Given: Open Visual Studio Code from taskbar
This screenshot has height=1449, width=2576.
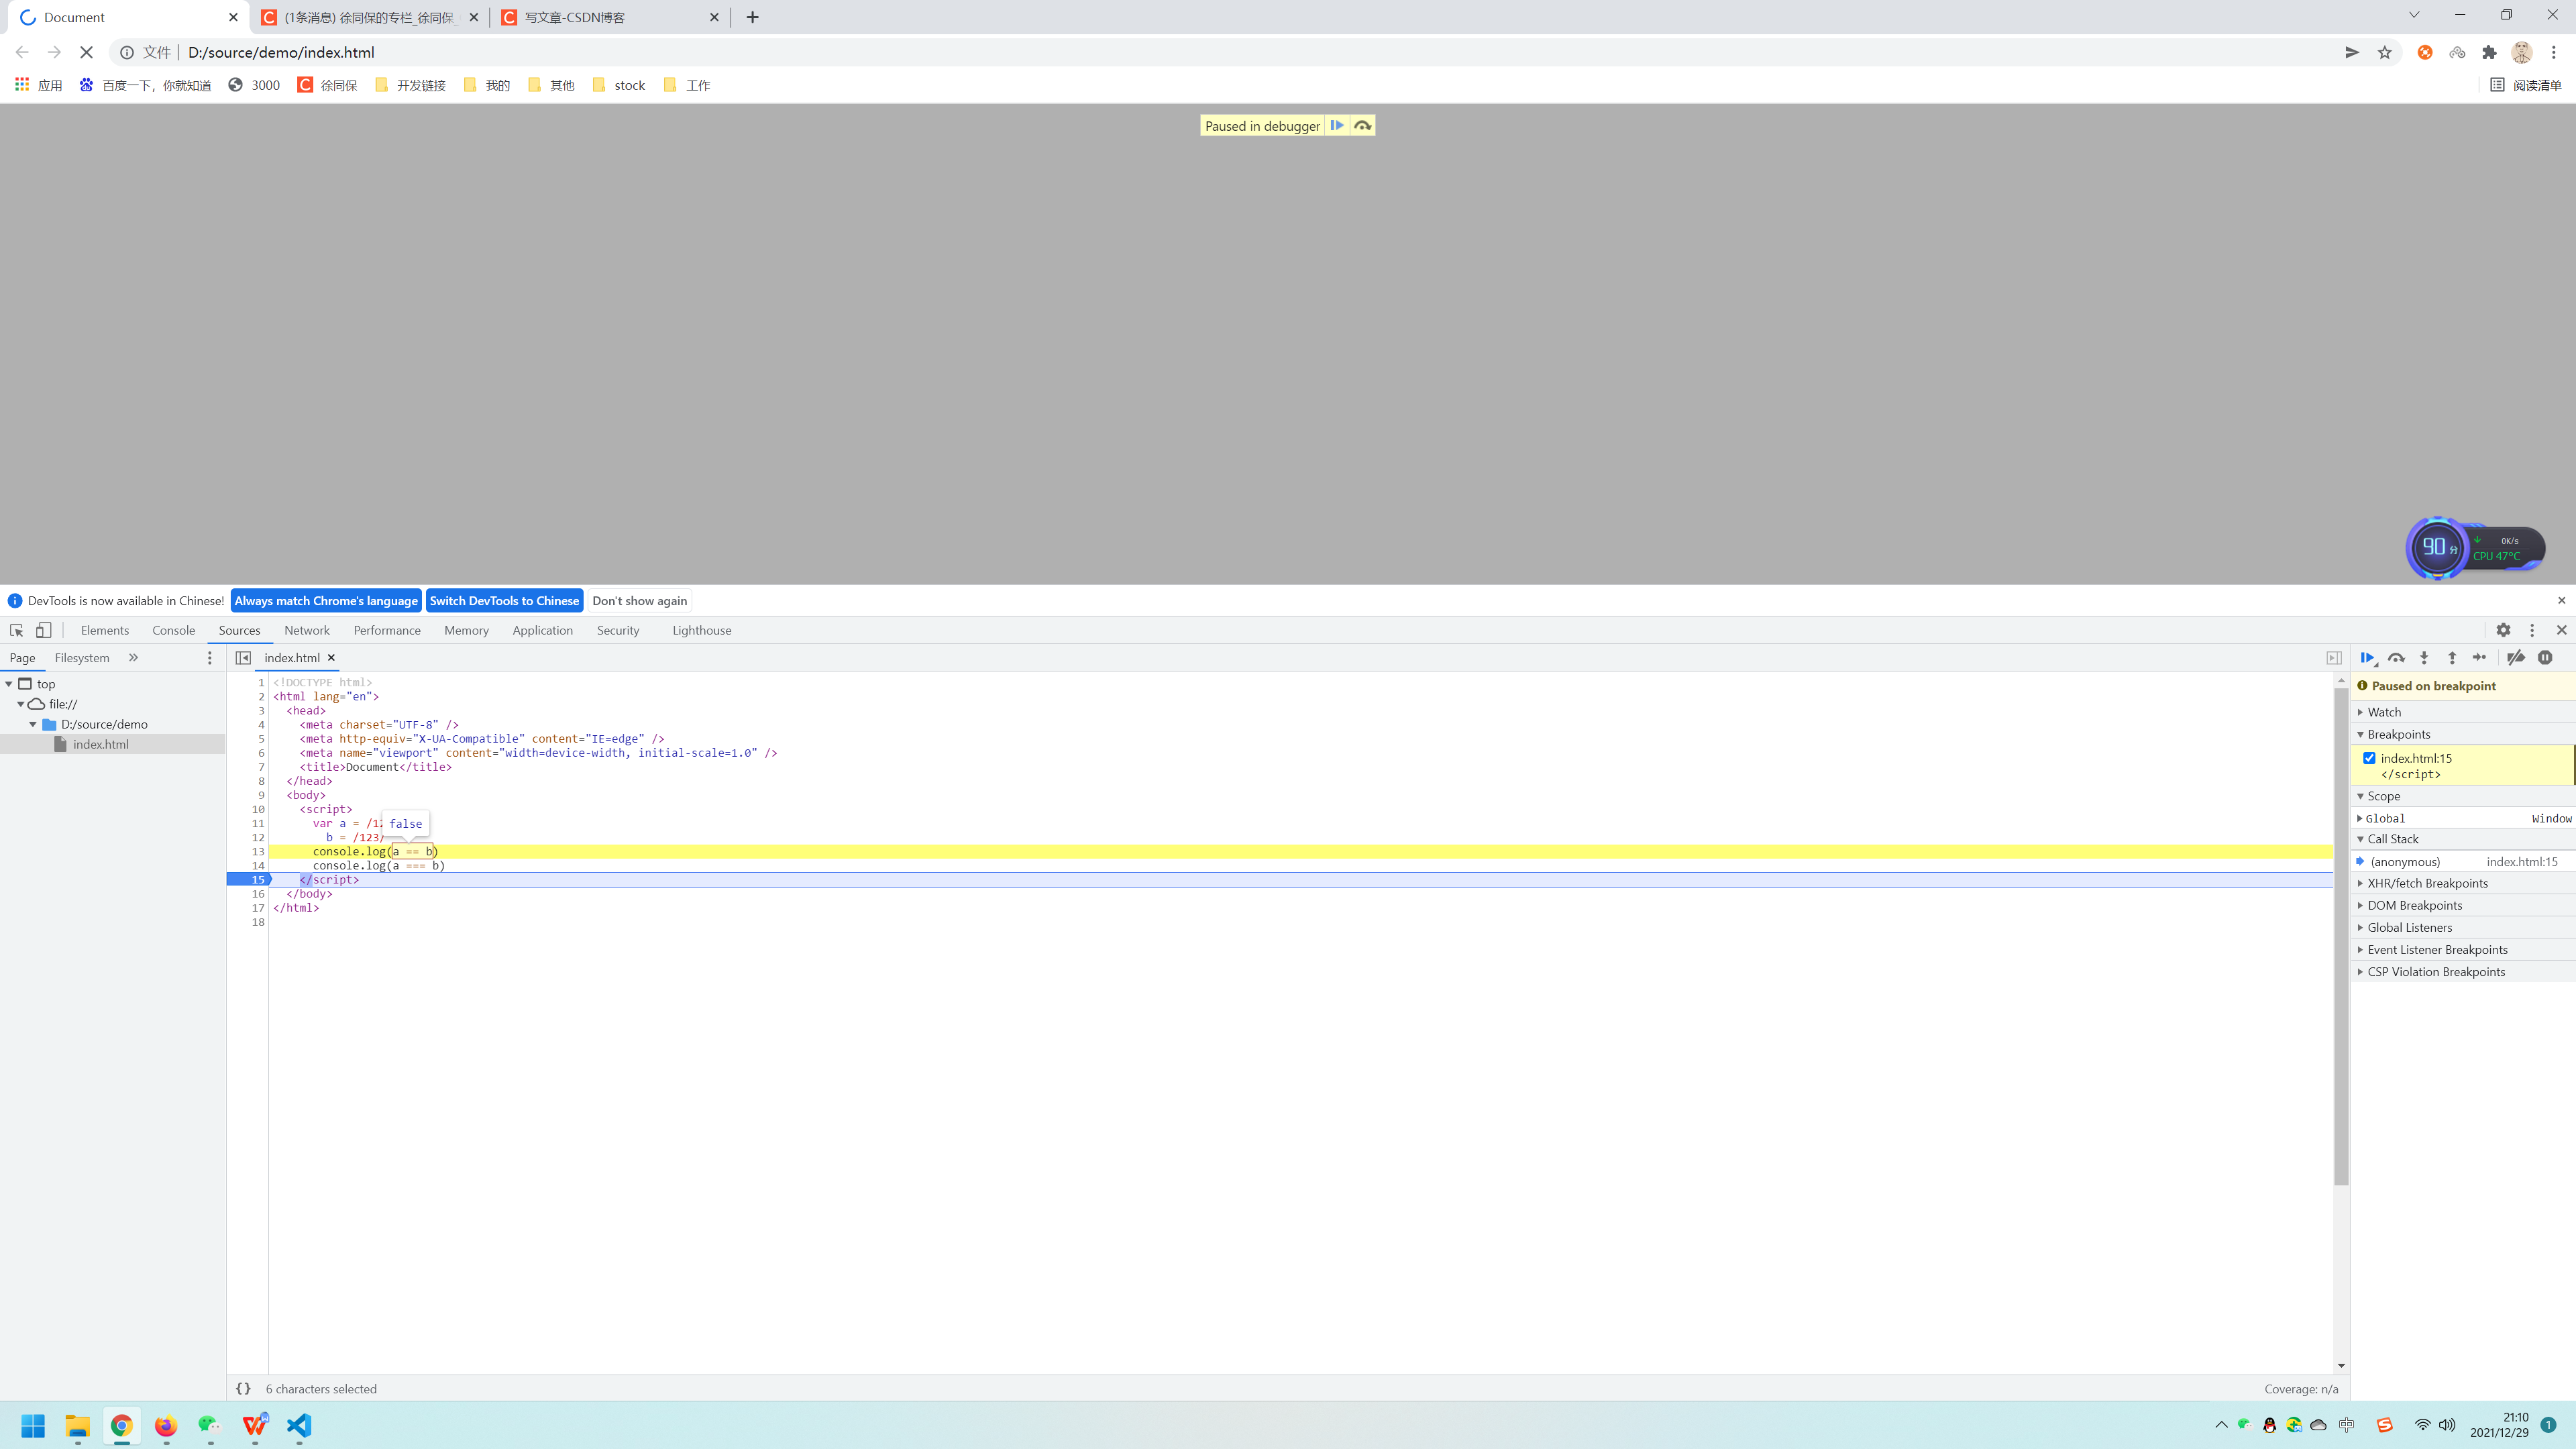Looking at the screenshot, I should pyautogui.click(x=299, y=1425).
